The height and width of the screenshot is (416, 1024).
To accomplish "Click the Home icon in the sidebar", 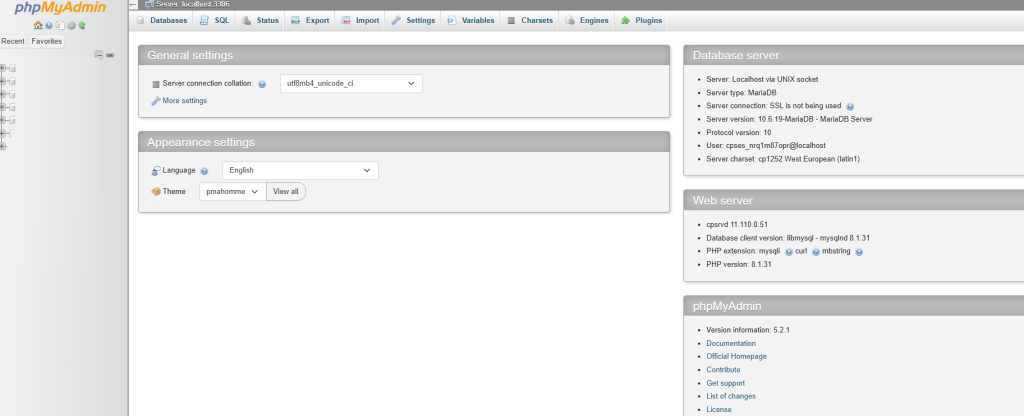I will click(37, 25).
